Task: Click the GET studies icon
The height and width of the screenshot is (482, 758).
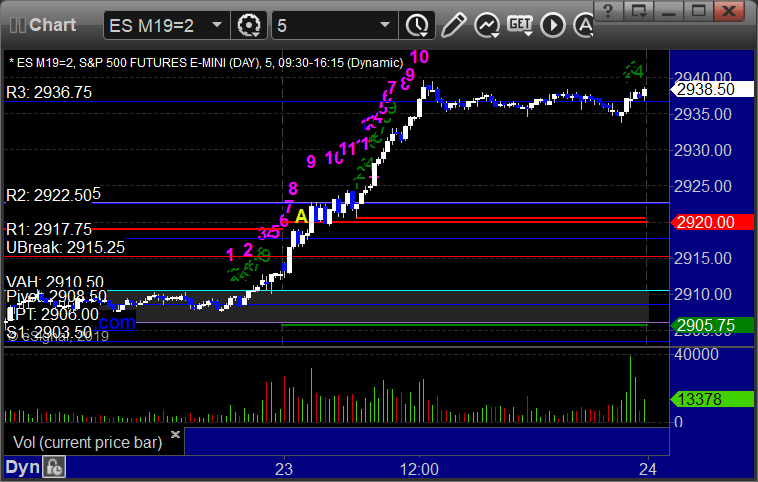Action: tap(519, 23)
